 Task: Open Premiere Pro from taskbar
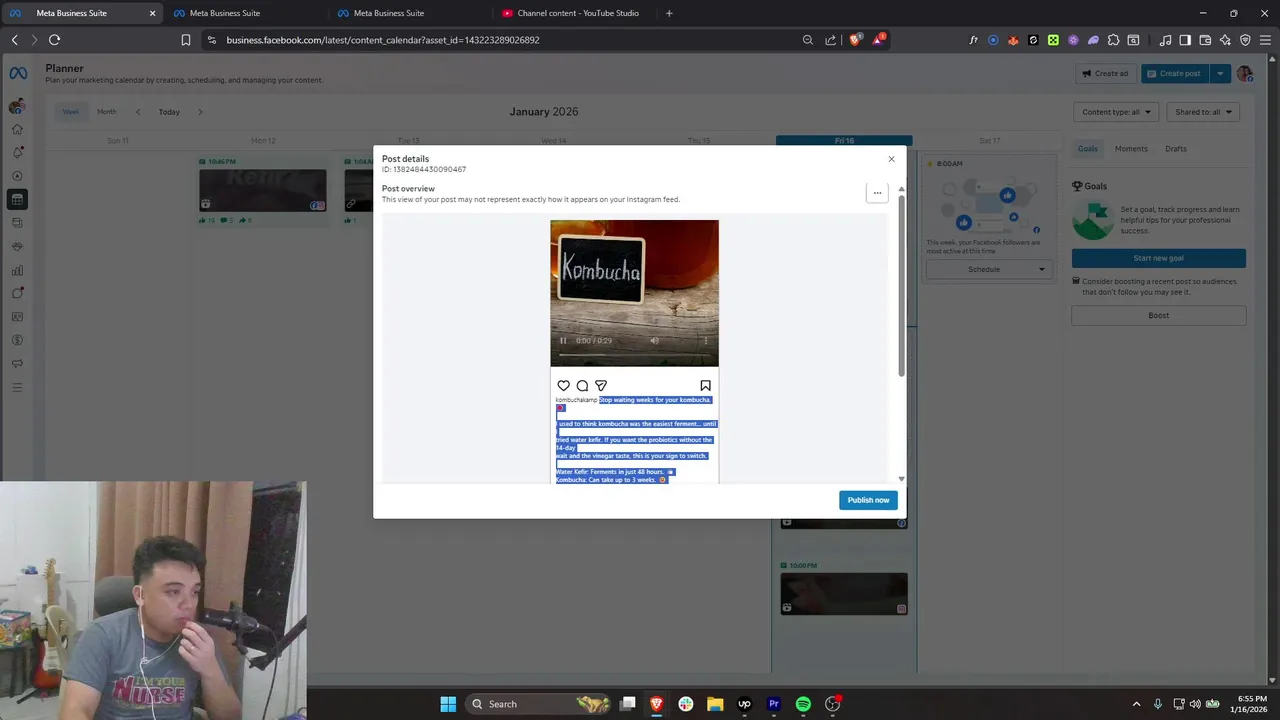tap(773, 704)
